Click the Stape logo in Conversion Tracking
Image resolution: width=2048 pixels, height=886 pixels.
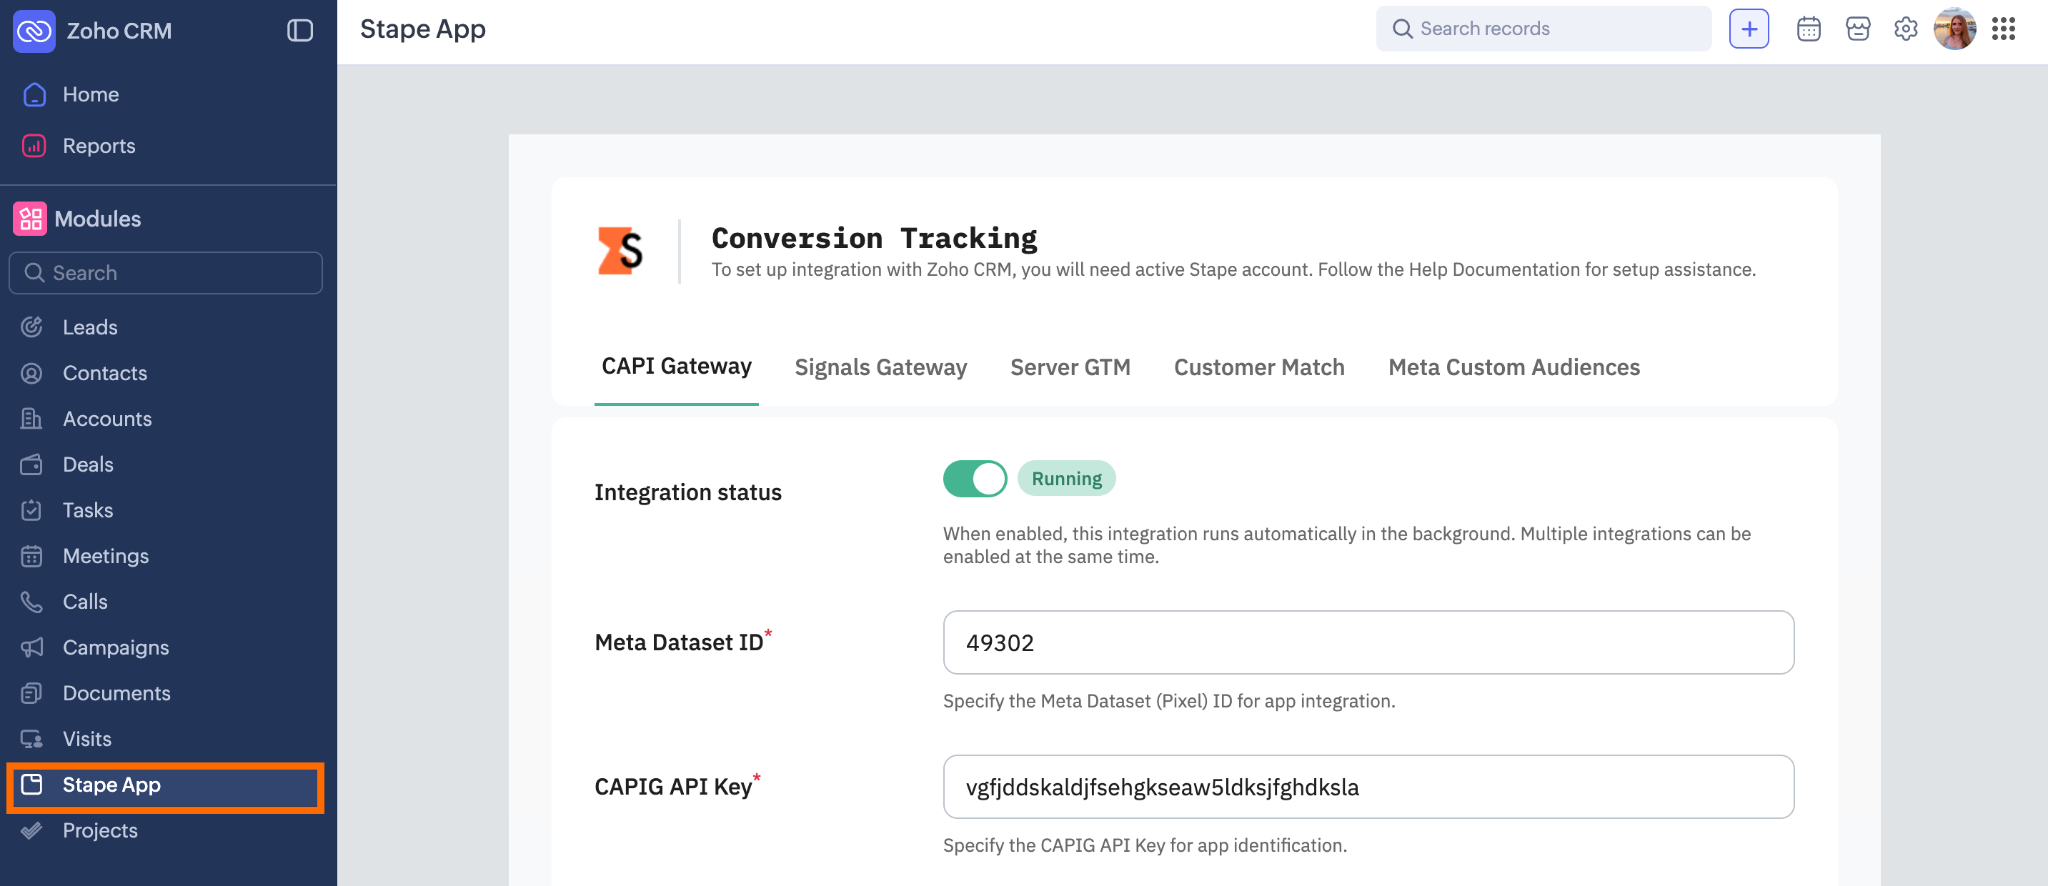coord(620,250)
